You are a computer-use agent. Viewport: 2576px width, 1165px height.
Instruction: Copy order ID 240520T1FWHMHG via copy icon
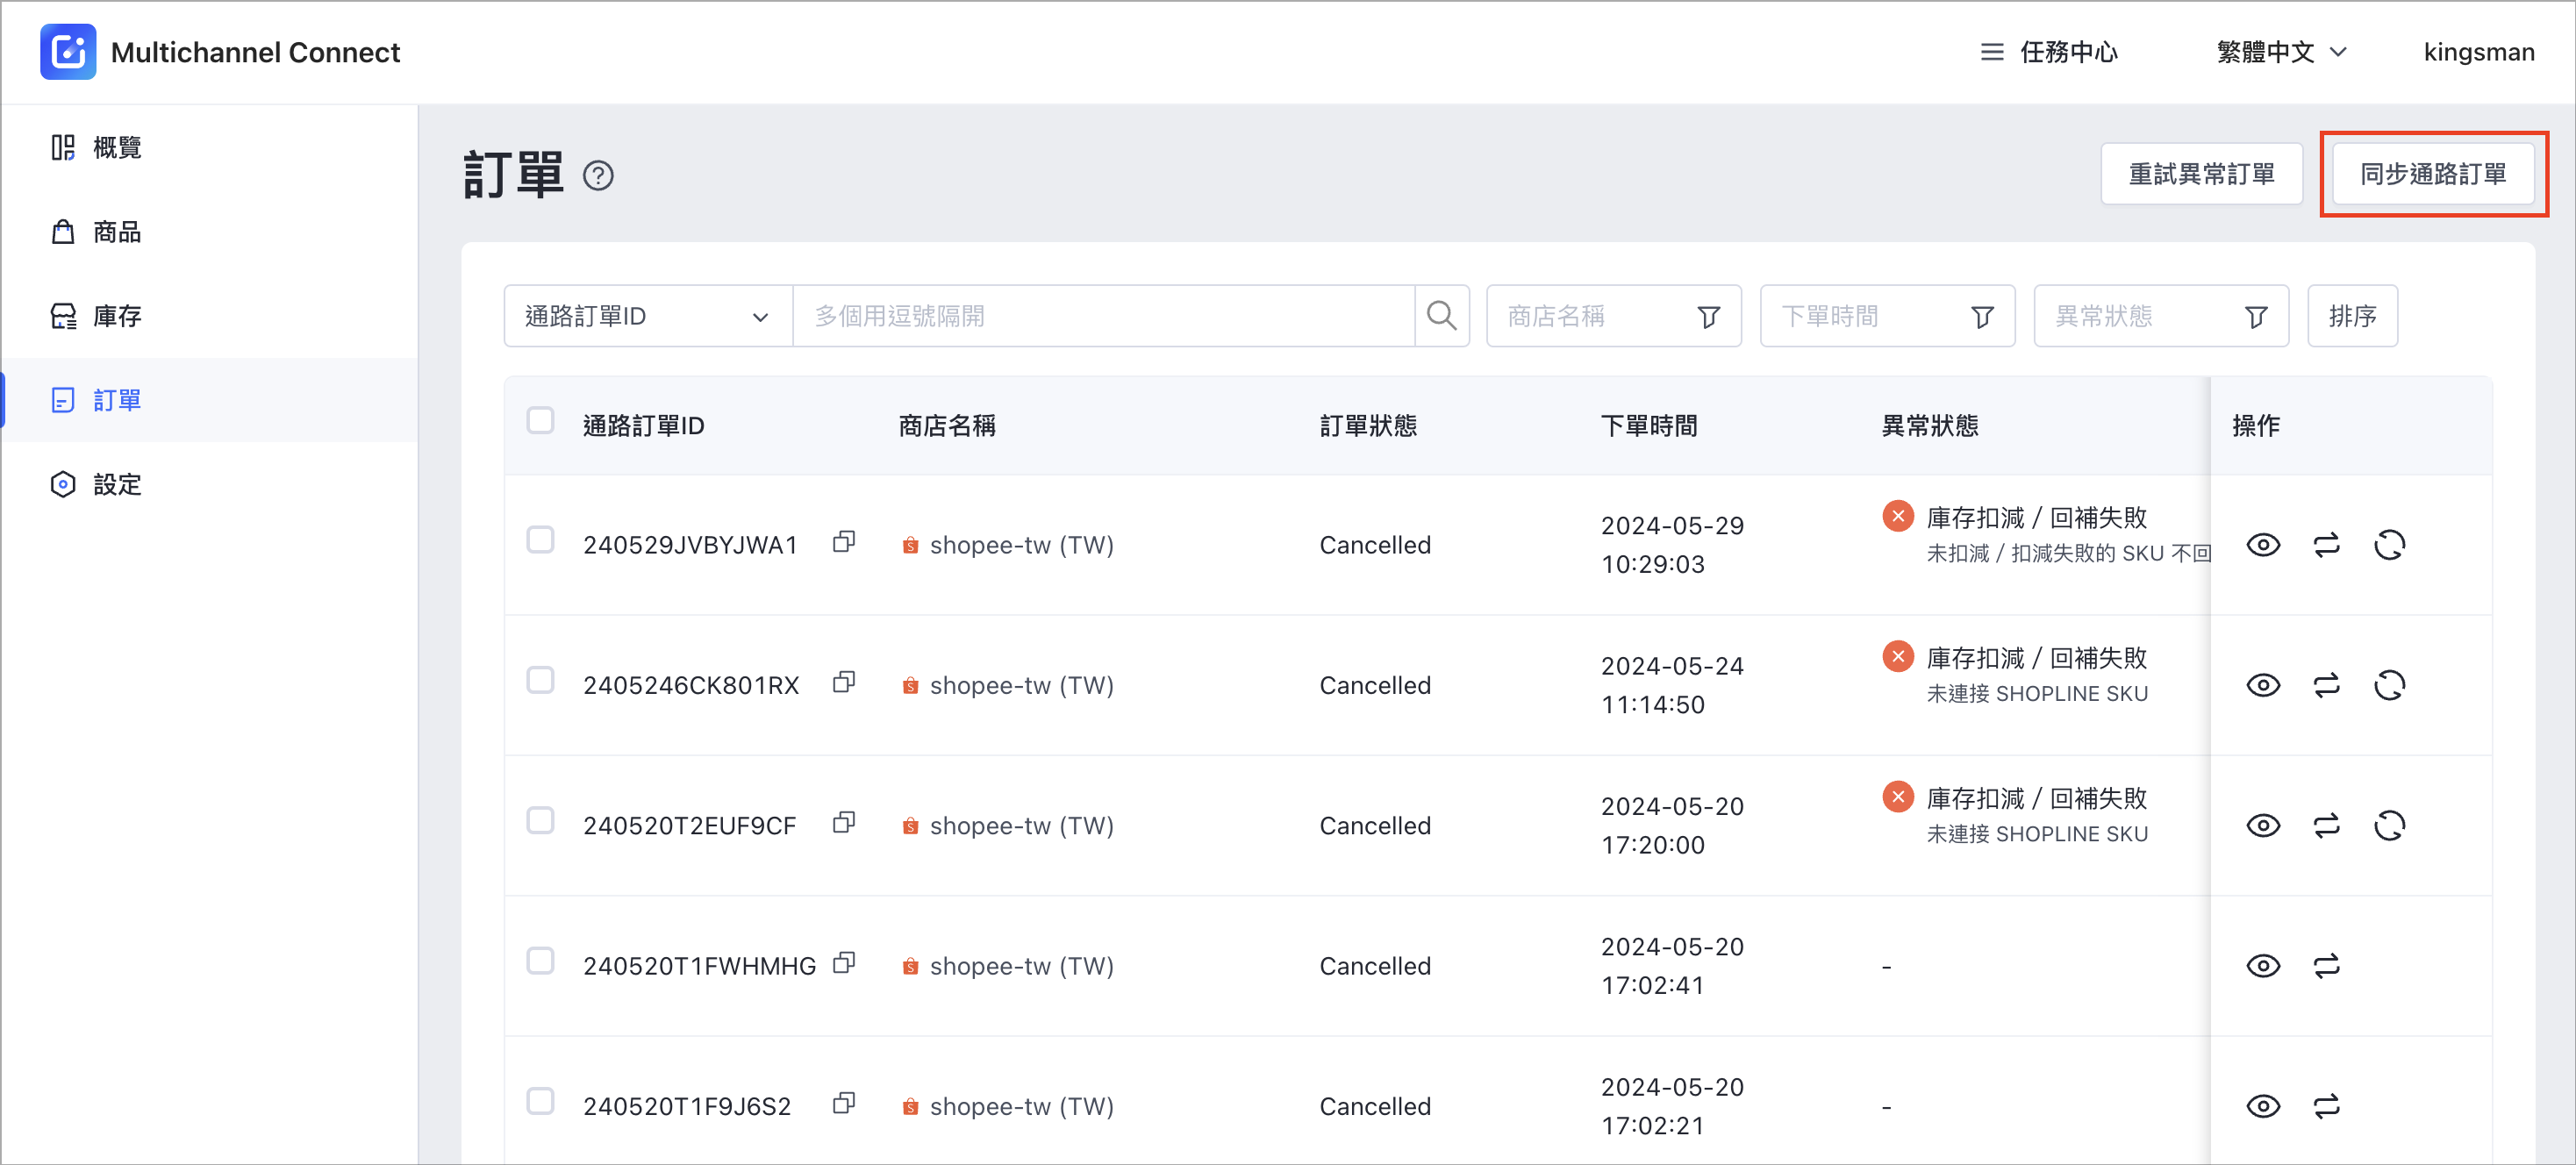click(844, 962)
